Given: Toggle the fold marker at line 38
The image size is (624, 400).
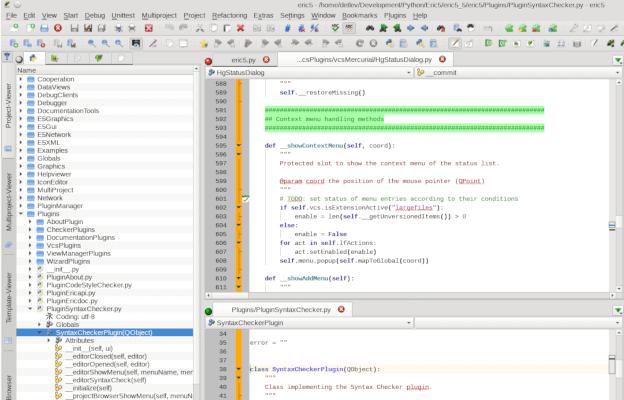Looking at the screenshot, I should (239, 369).
